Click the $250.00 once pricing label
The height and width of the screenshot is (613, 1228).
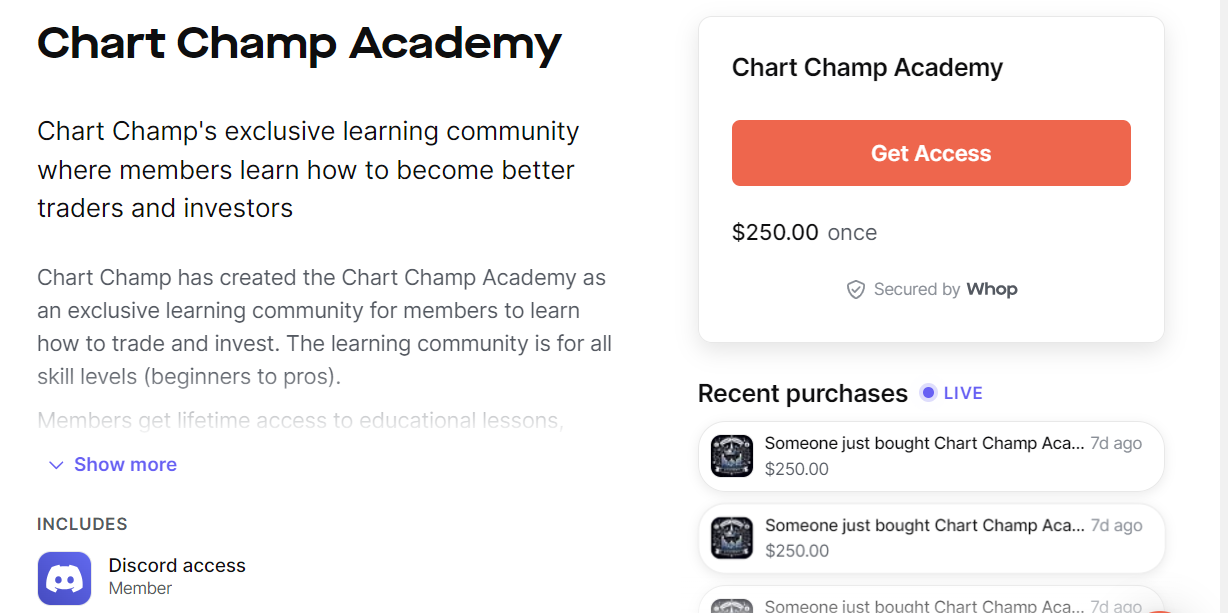804,232
